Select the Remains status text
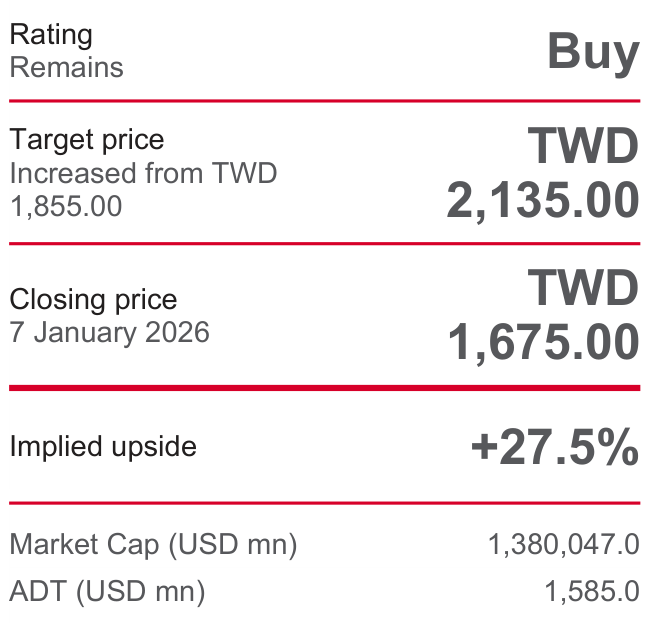Viewport: 653px width, 623px height. pyautogui.click(x=66, y=68)
